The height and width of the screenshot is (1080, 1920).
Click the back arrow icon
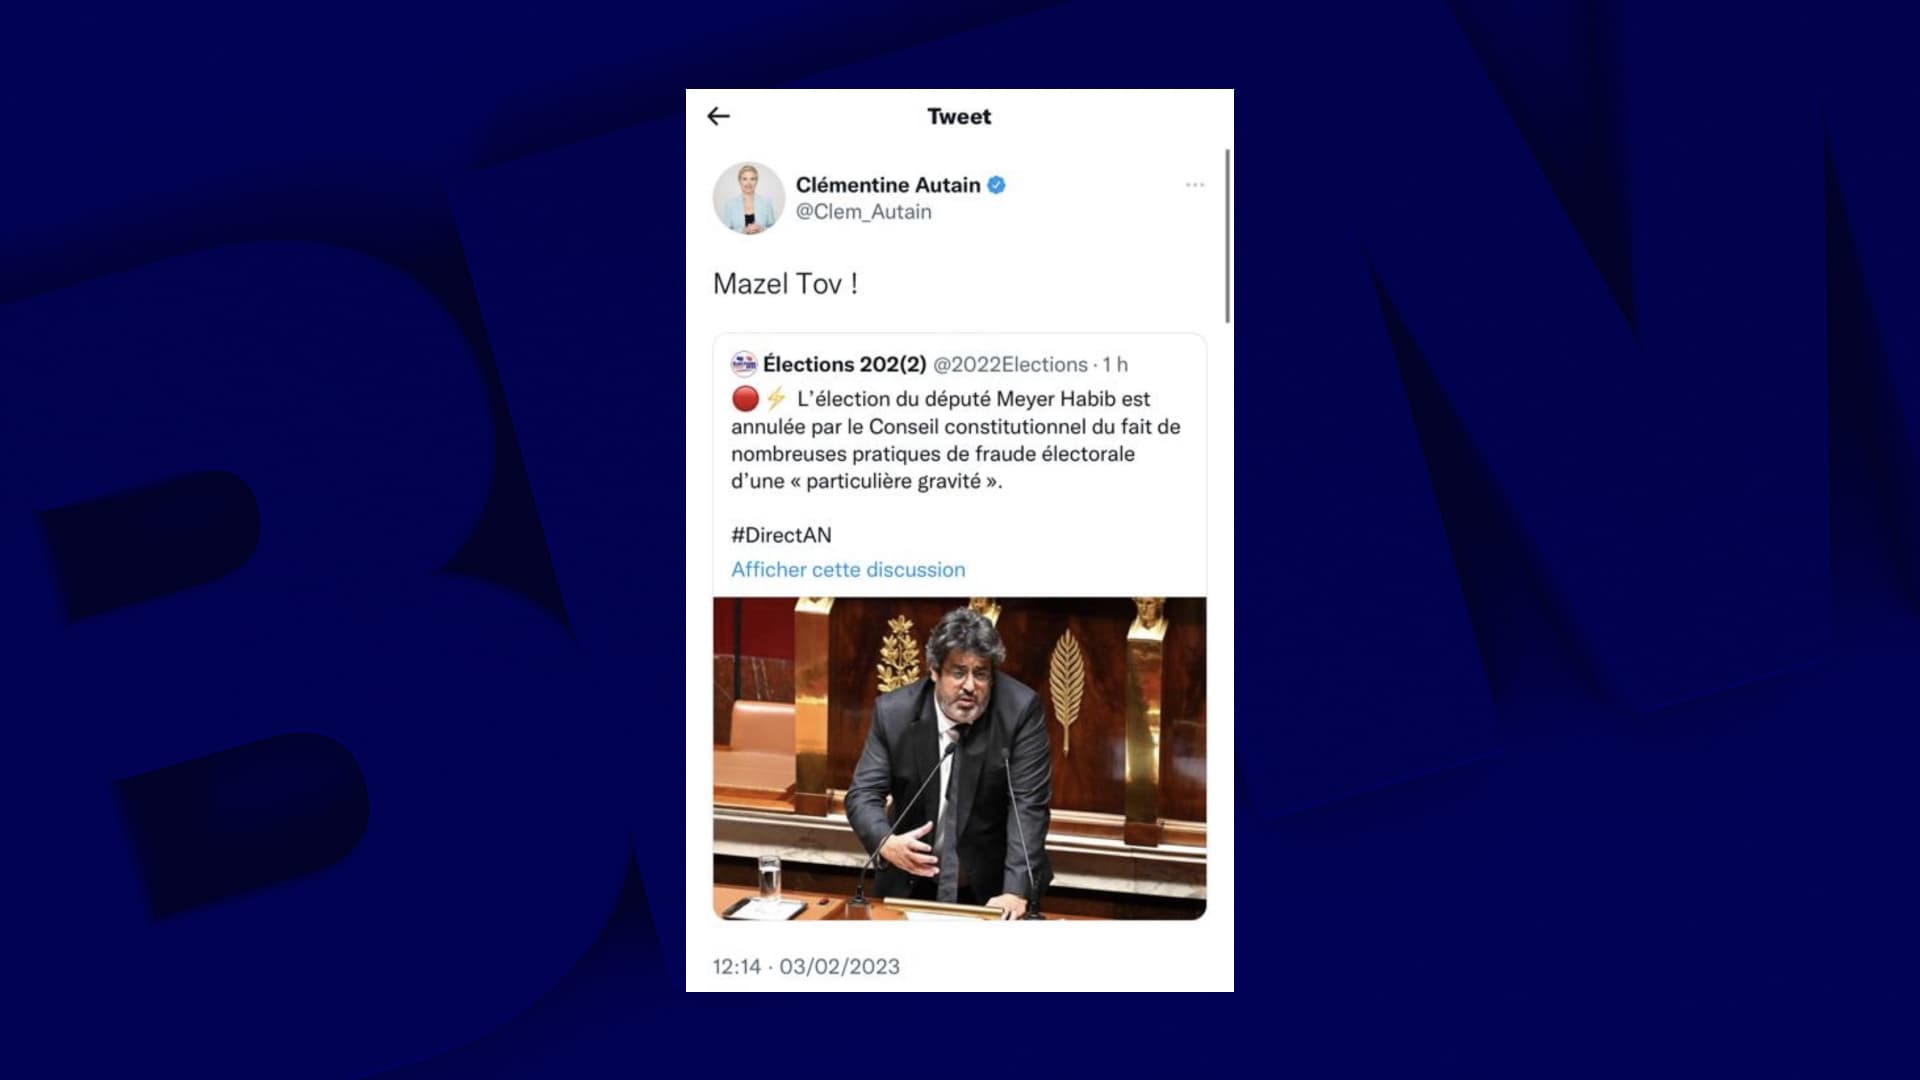(718, 116)
